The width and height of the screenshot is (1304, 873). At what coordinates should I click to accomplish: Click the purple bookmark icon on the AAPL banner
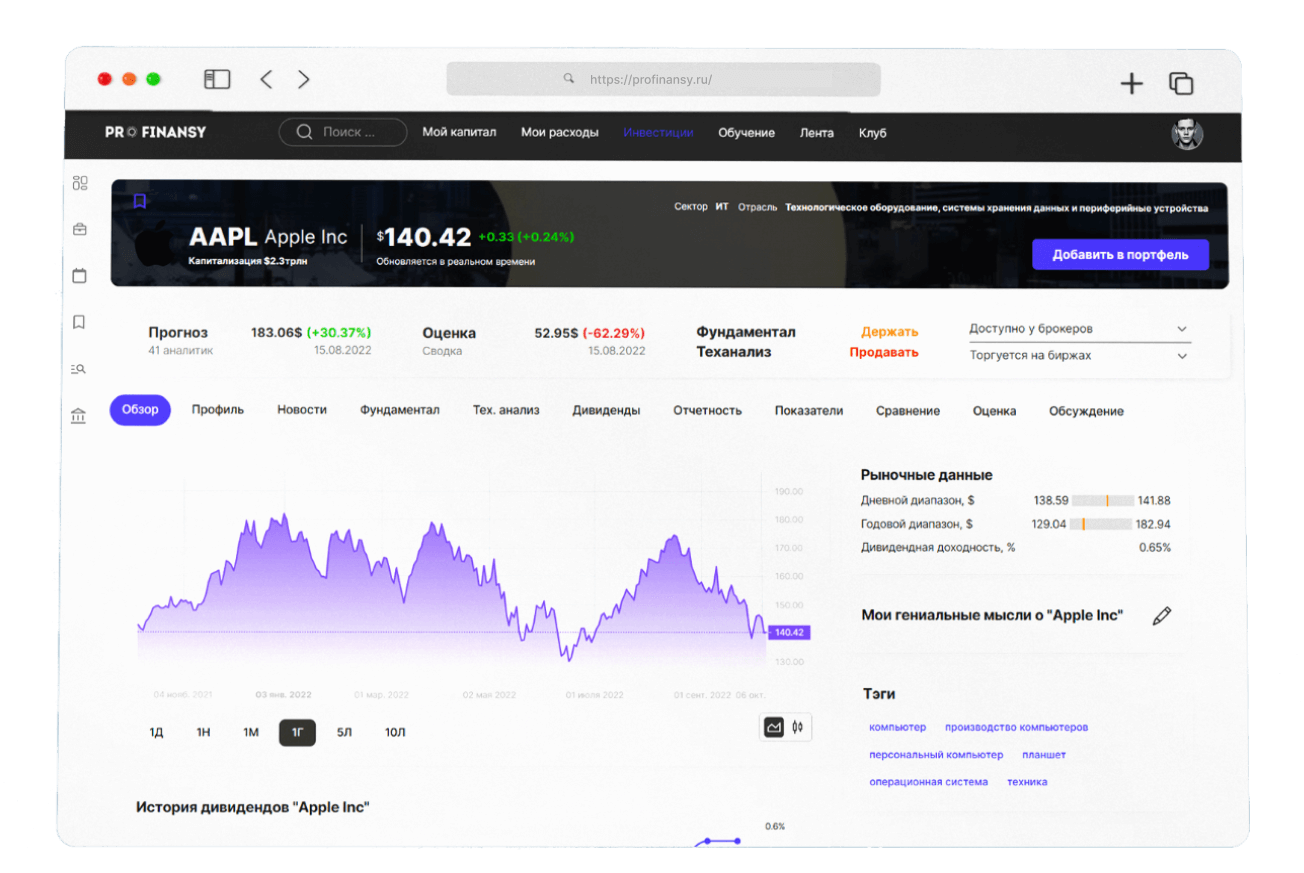[x=140, y=201]
